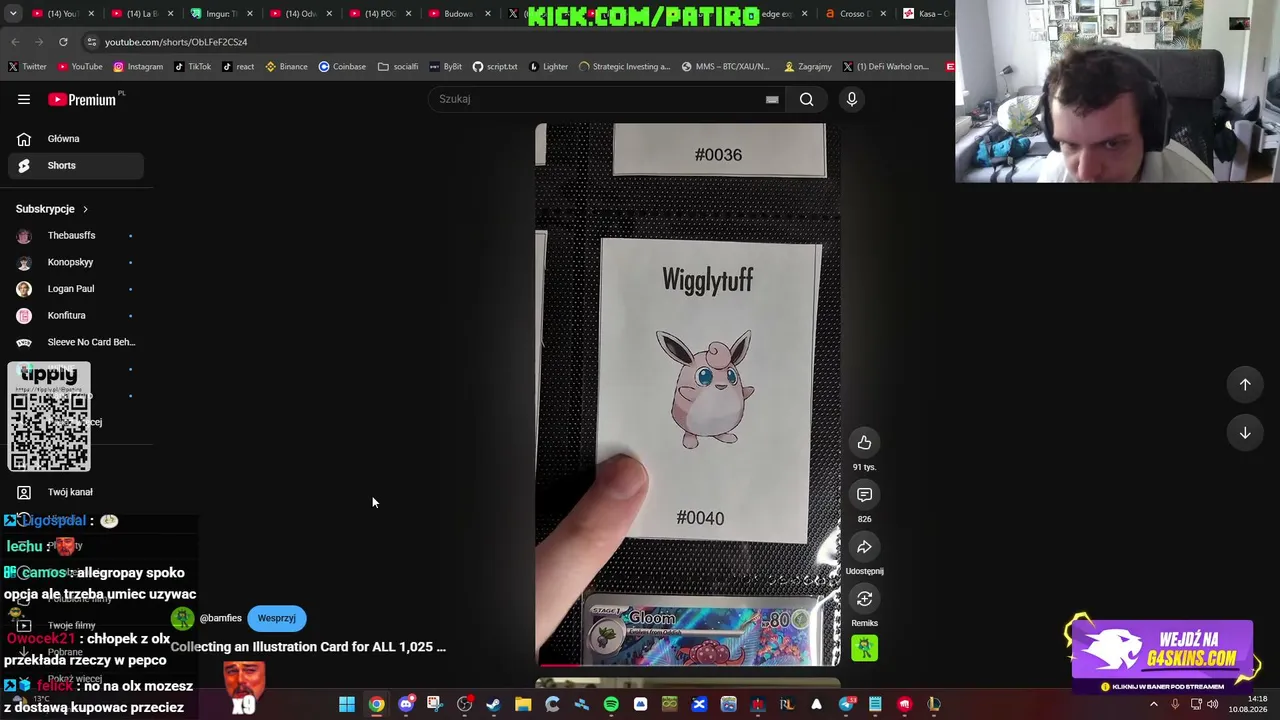Open Główna home page in sidebar
The height and width of the screenshot is (720, 1280).
coord(76,139)
